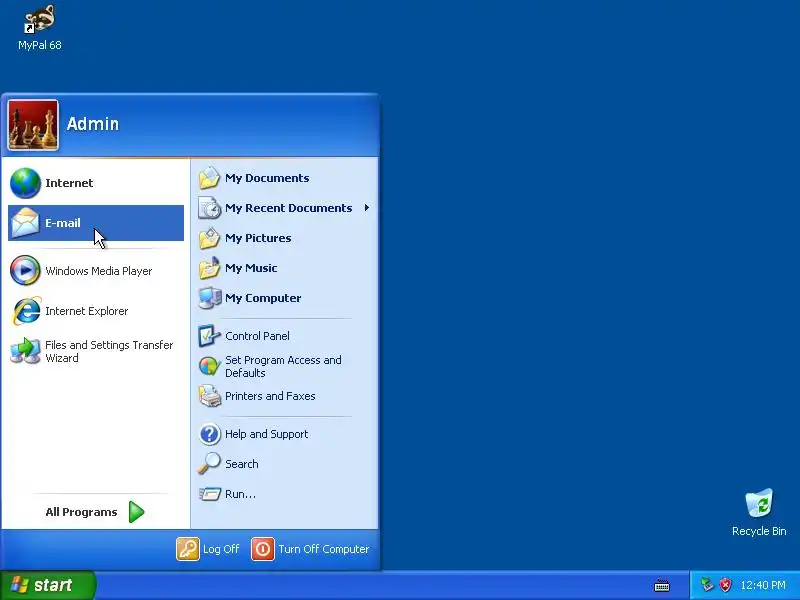Open My Computer via its label
Viewport: 800px width, 600px height.
click(x=263, y=298)
